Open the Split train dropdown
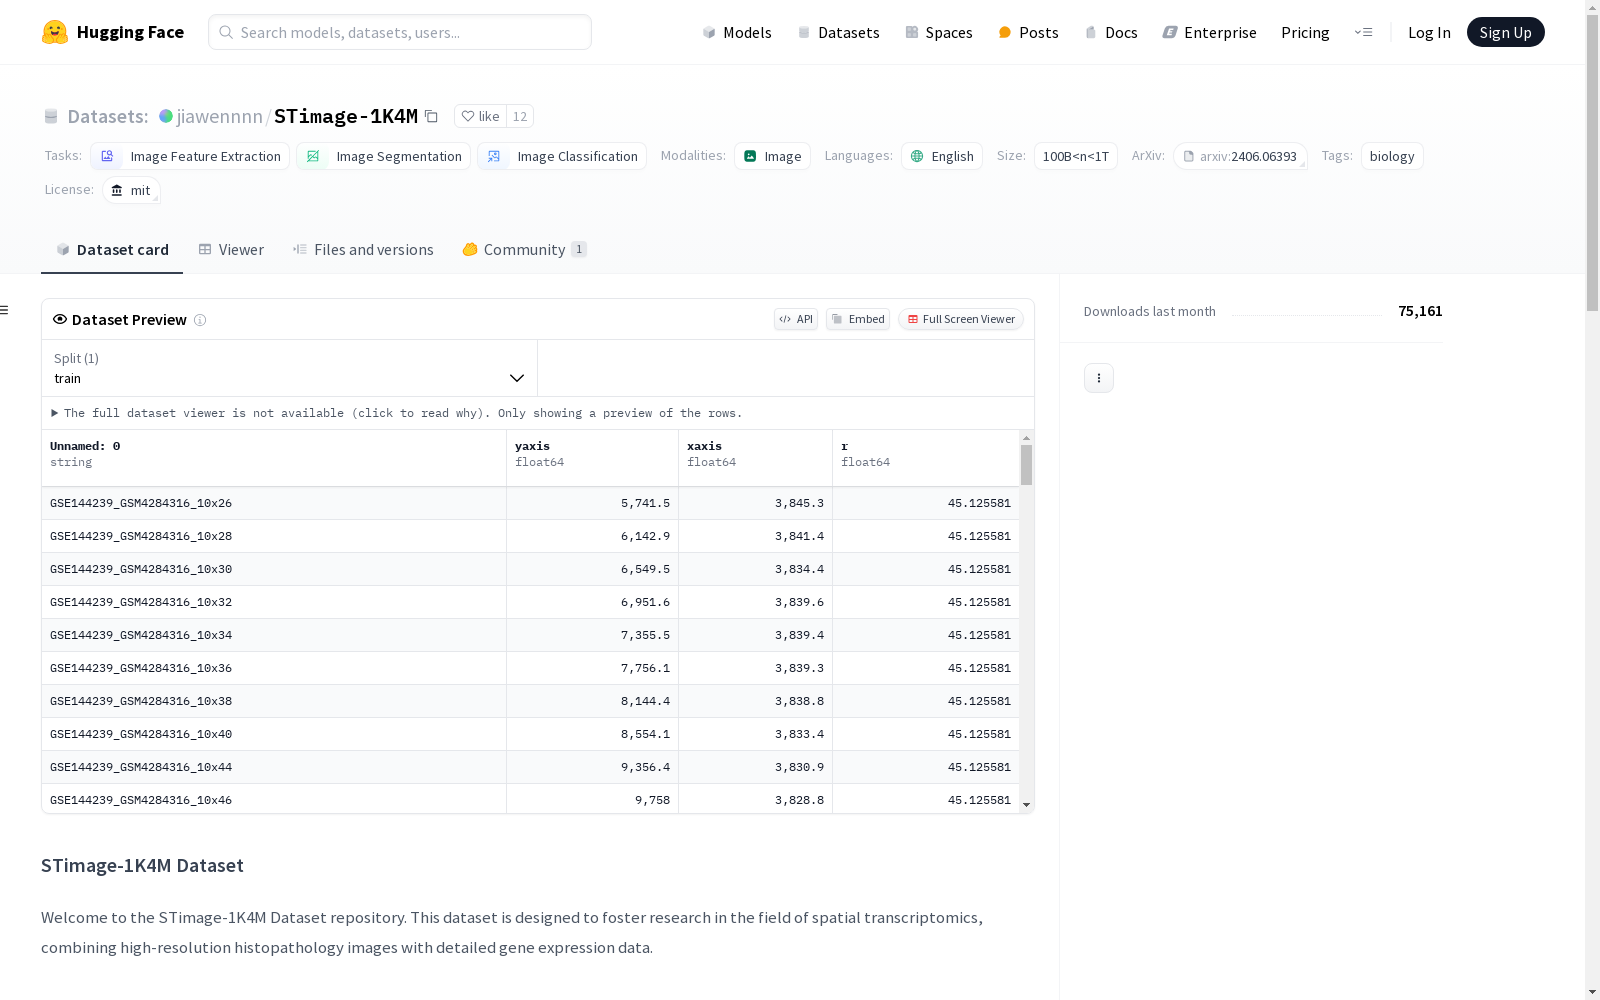 click(x=290, y=368)
